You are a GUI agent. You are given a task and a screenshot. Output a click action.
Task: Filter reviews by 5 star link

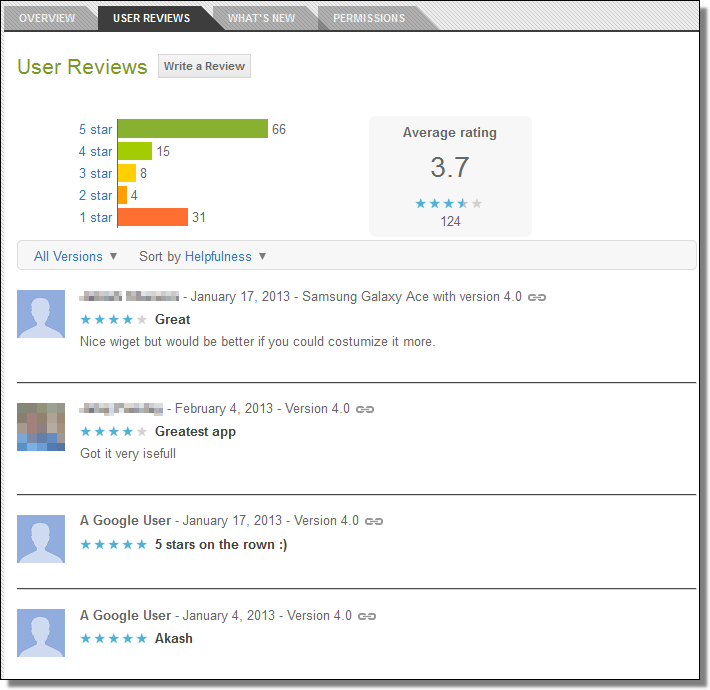tap(95, 129)
